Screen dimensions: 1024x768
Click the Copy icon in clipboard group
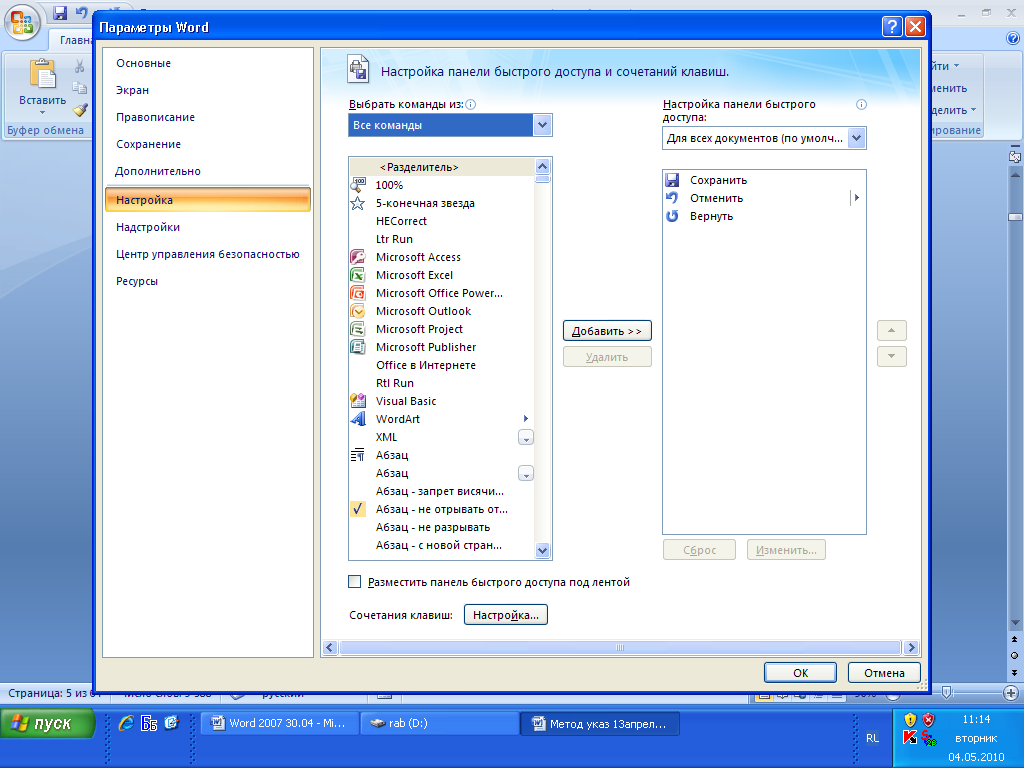[x=80, y=88]
